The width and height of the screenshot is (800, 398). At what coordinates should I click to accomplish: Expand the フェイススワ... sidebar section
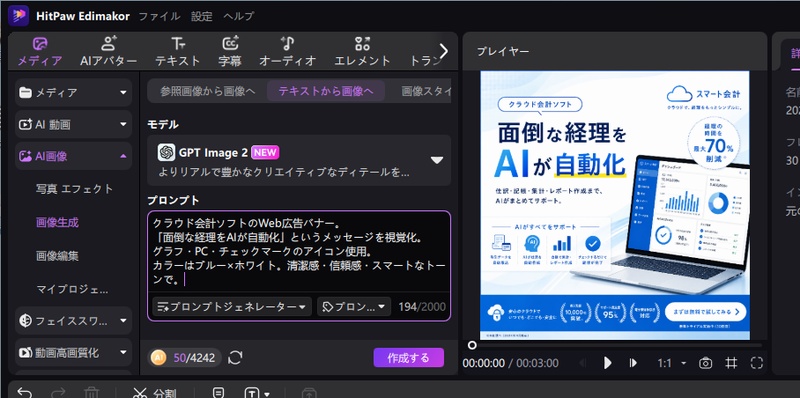click(x=73, y=320)
